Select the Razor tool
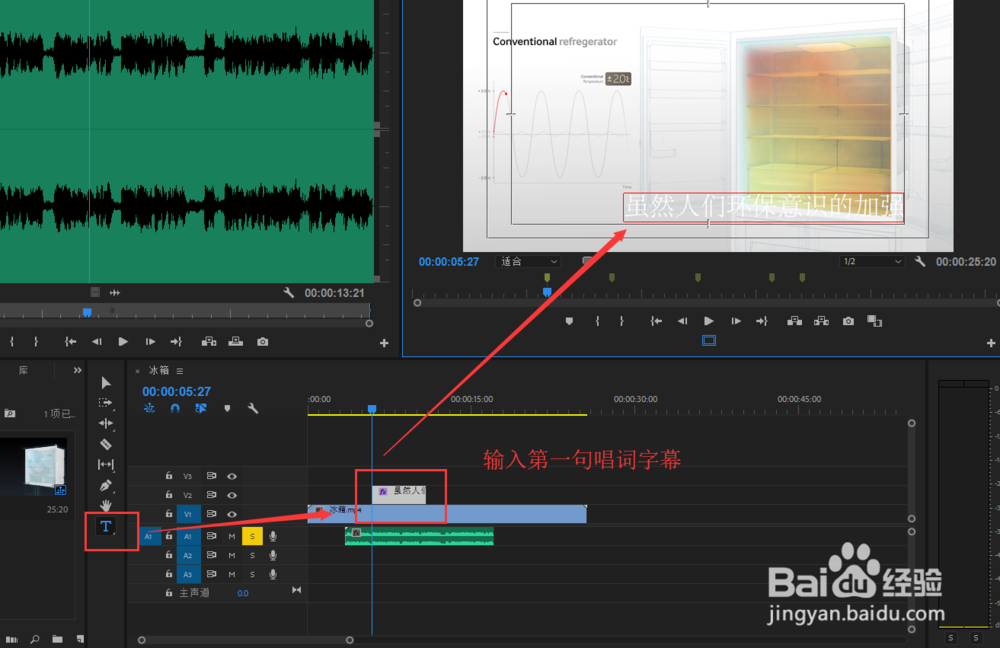The width and height of the screenshot is (1000, 648). pyautogui.click(x=106, y=444)
